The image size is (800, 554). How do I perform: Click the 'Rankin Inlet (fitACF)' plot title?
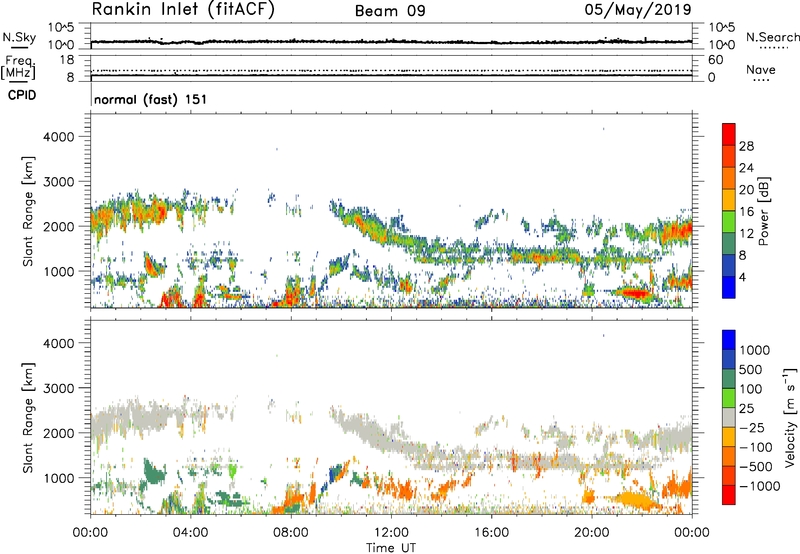[x=183, y=10]
